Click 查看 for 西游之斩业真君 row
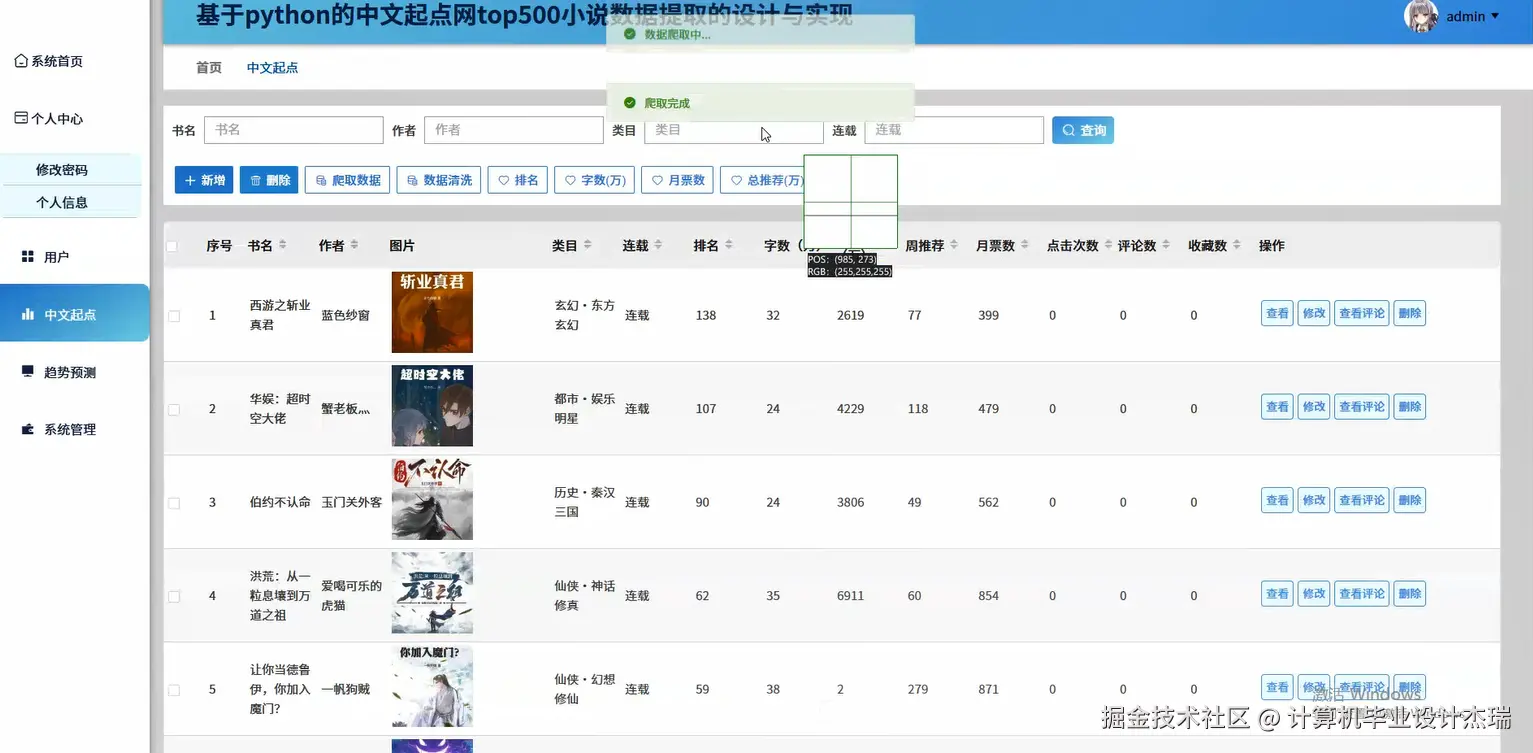Viewport: 1533px width, 753px height. [1277, 313]
